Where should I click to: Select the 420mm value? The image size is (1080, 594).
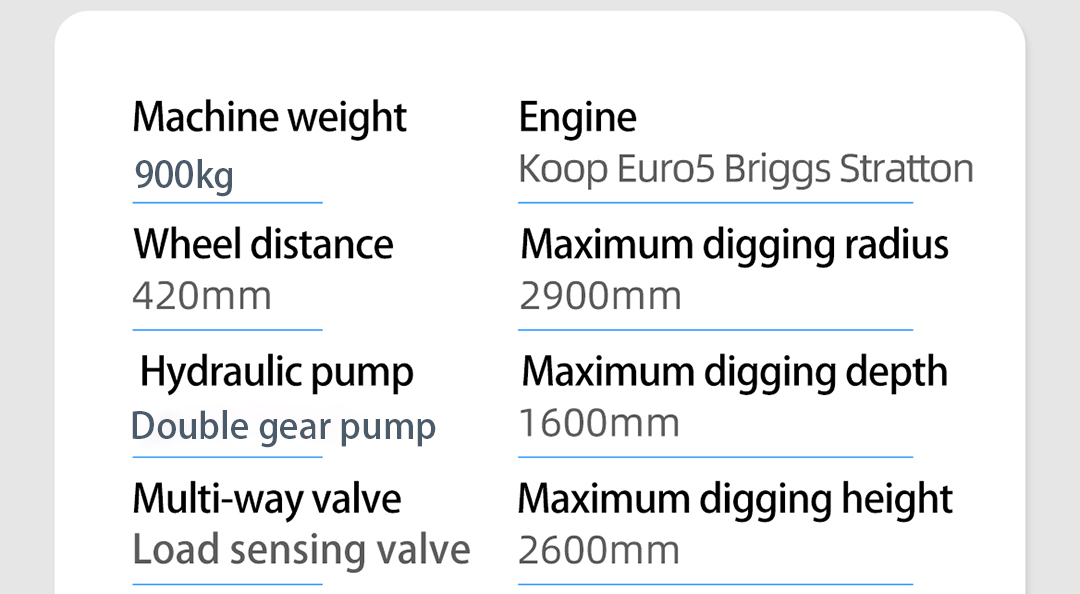click(202, 296)
